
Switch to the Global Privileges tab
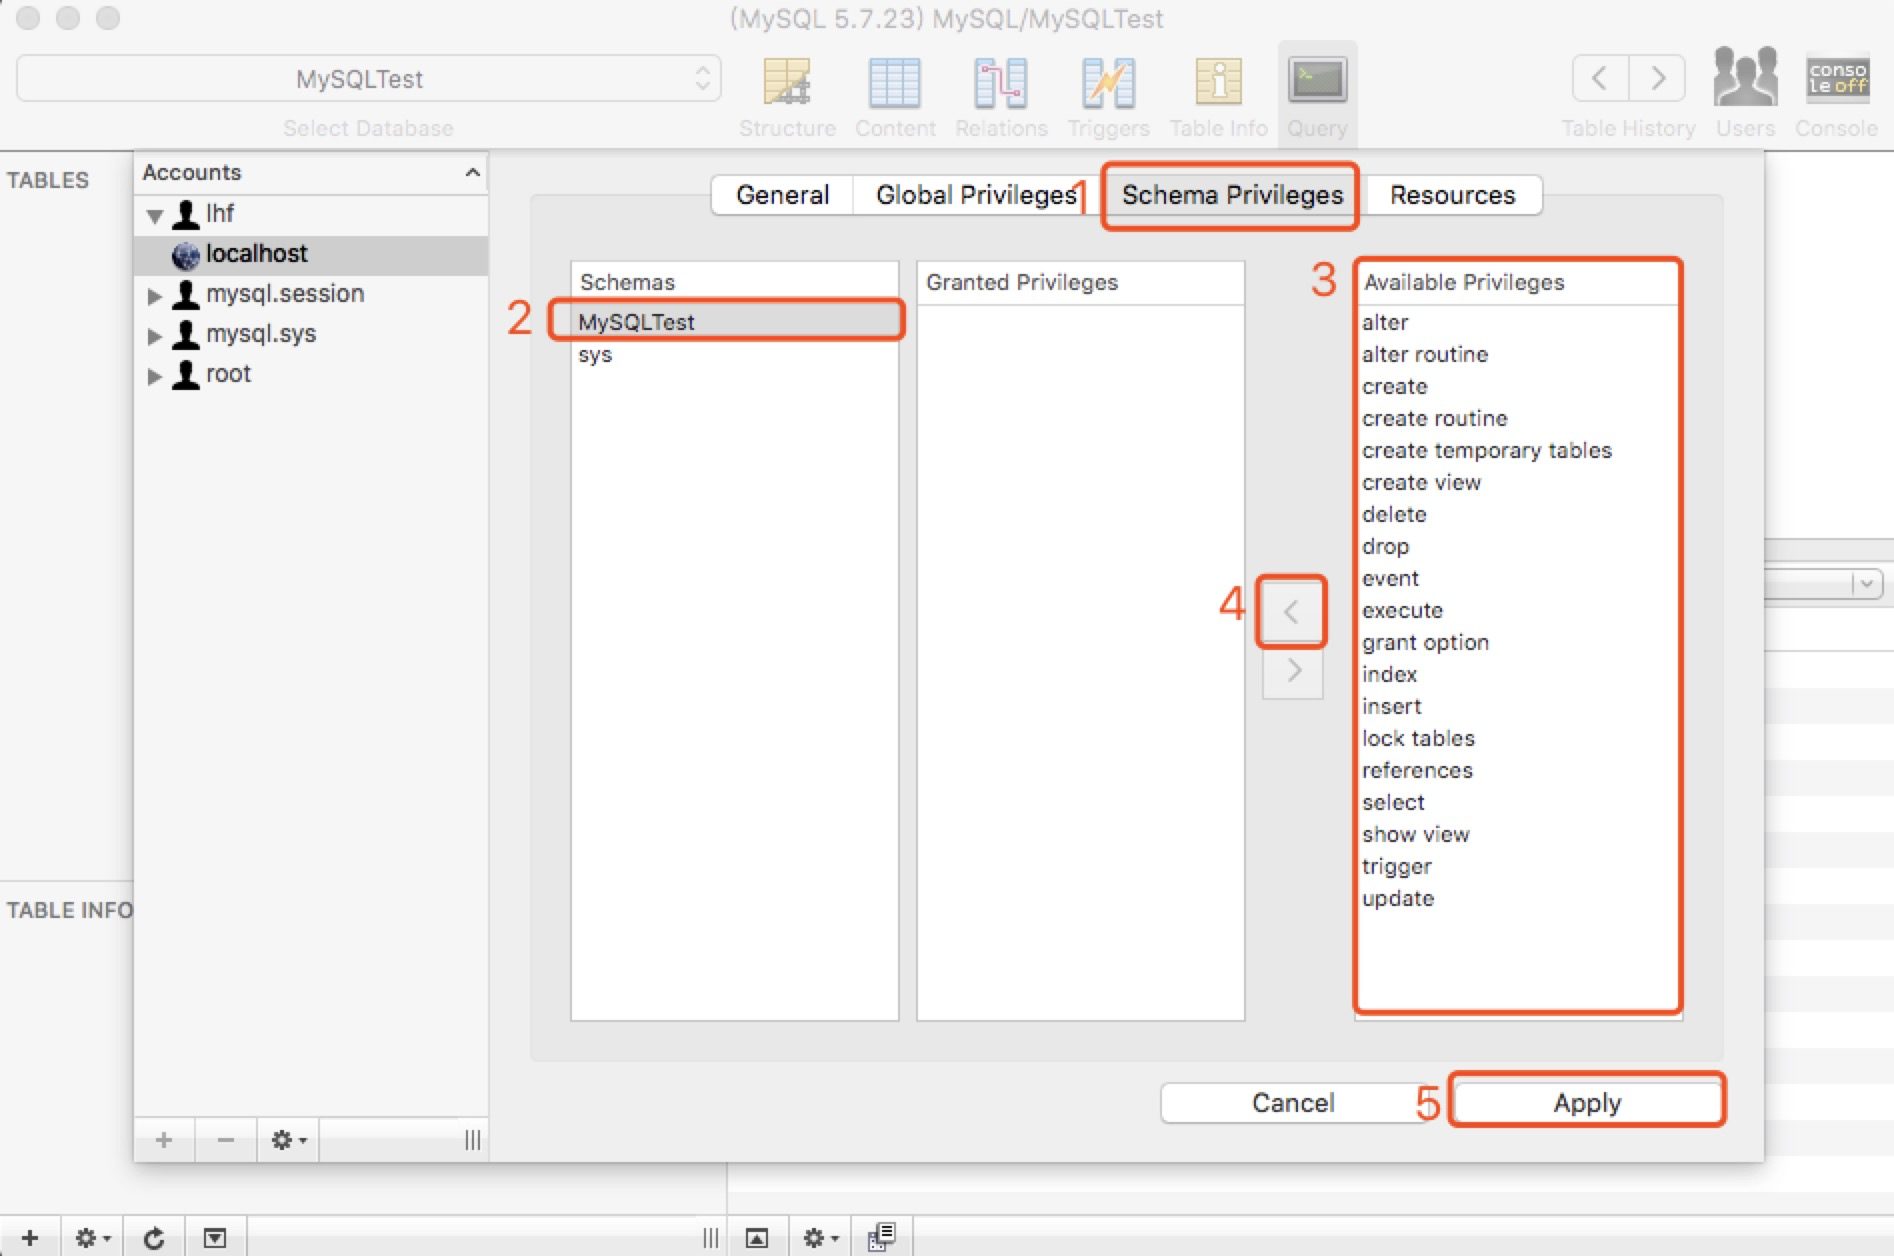[975, 195]
